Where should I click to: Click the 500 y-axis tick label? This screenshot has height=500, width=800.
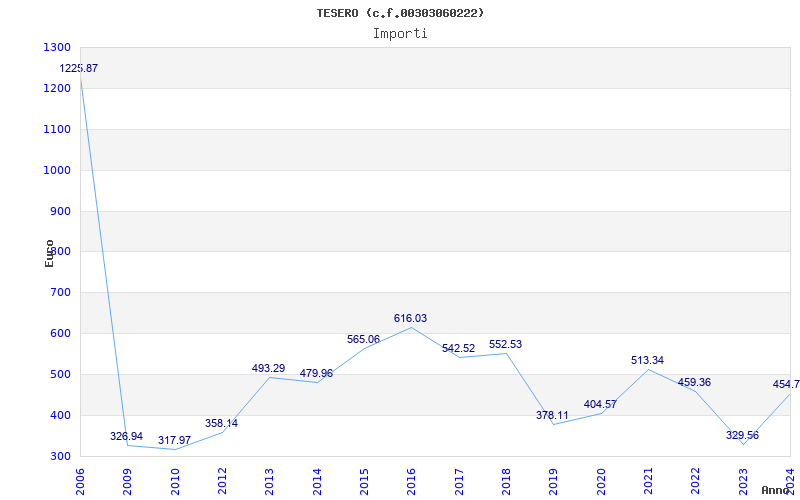60,374
